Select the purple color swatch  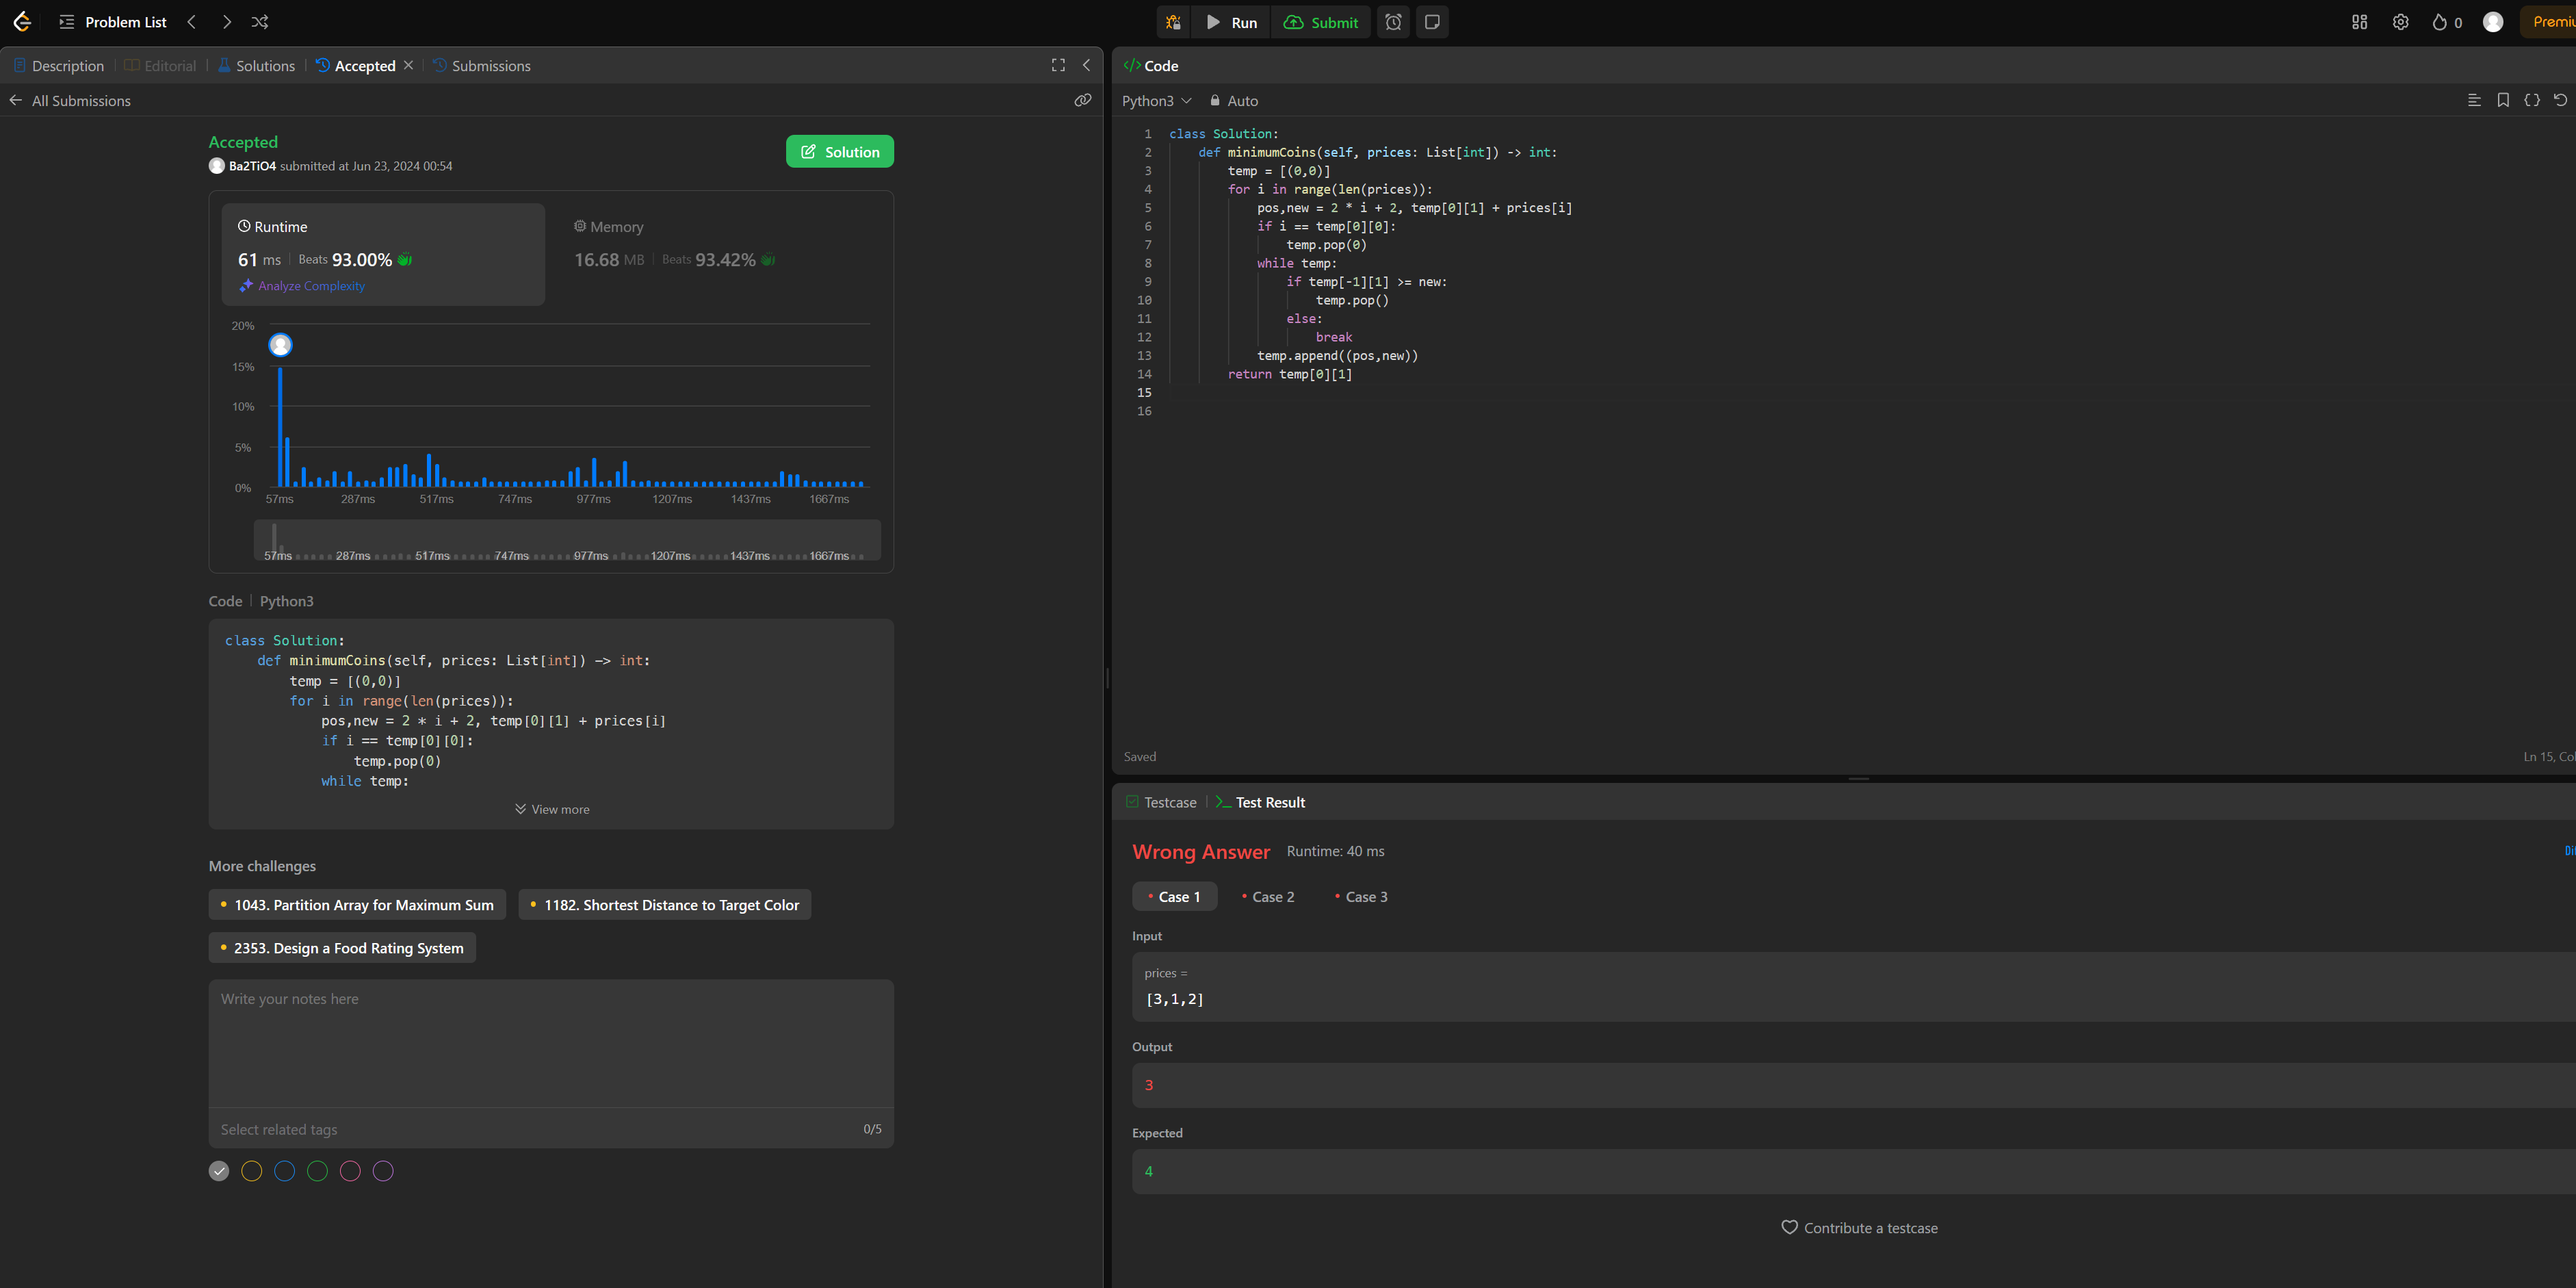[383, 1171]
